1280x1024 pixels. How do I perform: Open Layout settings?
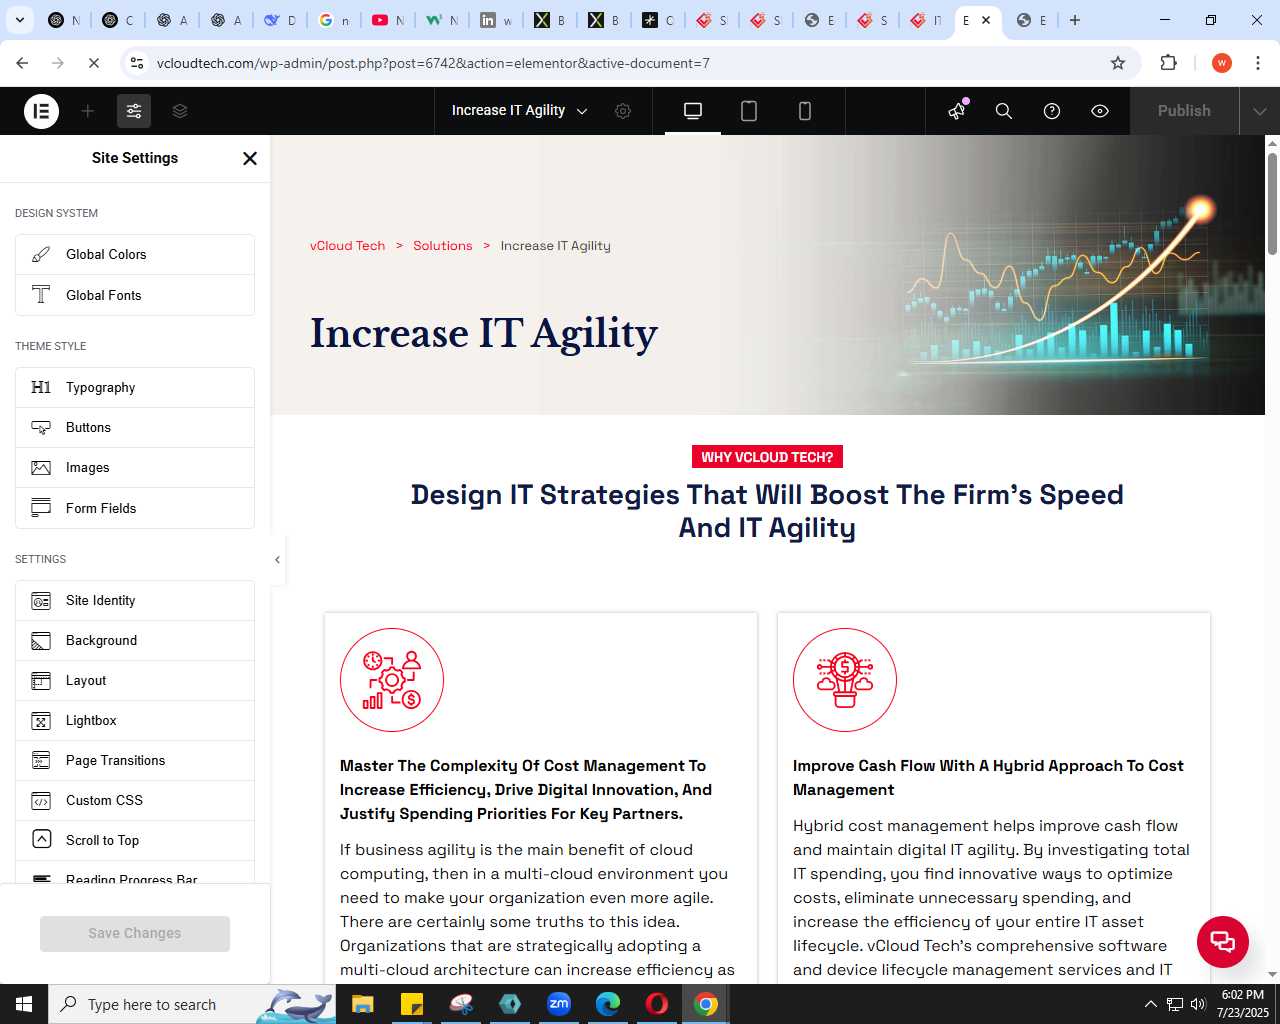pos(135,681)
